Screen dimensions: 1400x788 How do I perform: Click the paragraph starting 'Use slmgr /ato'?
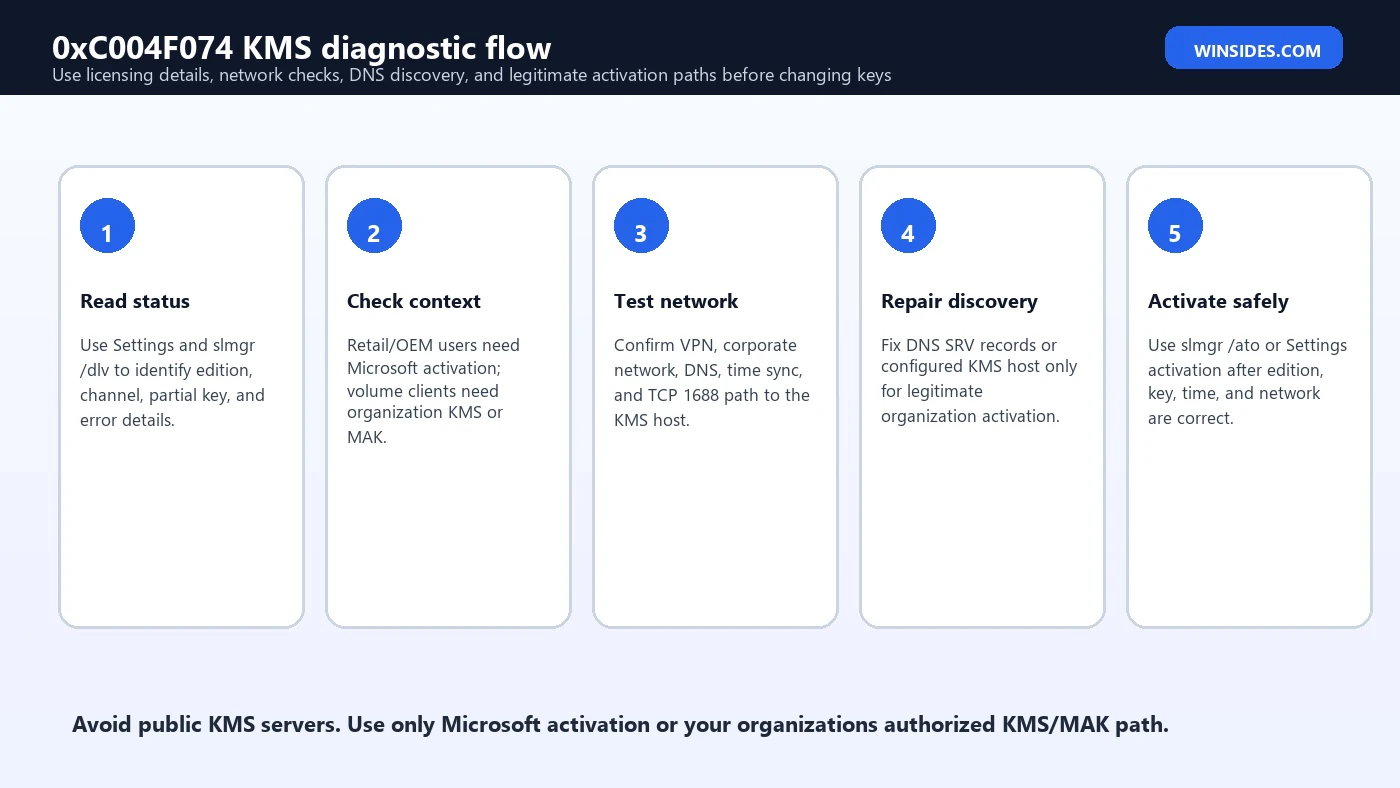pos(1247,381)
